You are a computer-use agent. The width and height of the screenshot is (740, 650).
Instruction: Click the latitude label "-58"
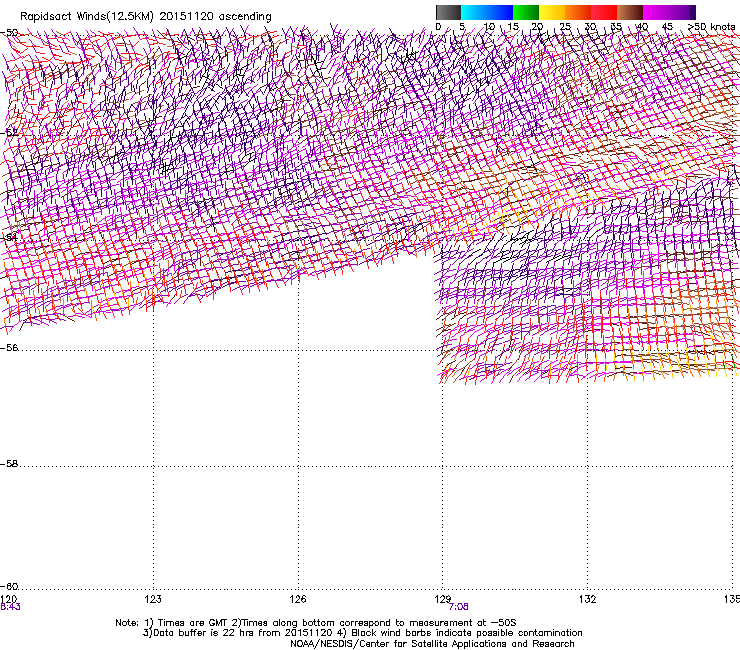click(9, 464)
